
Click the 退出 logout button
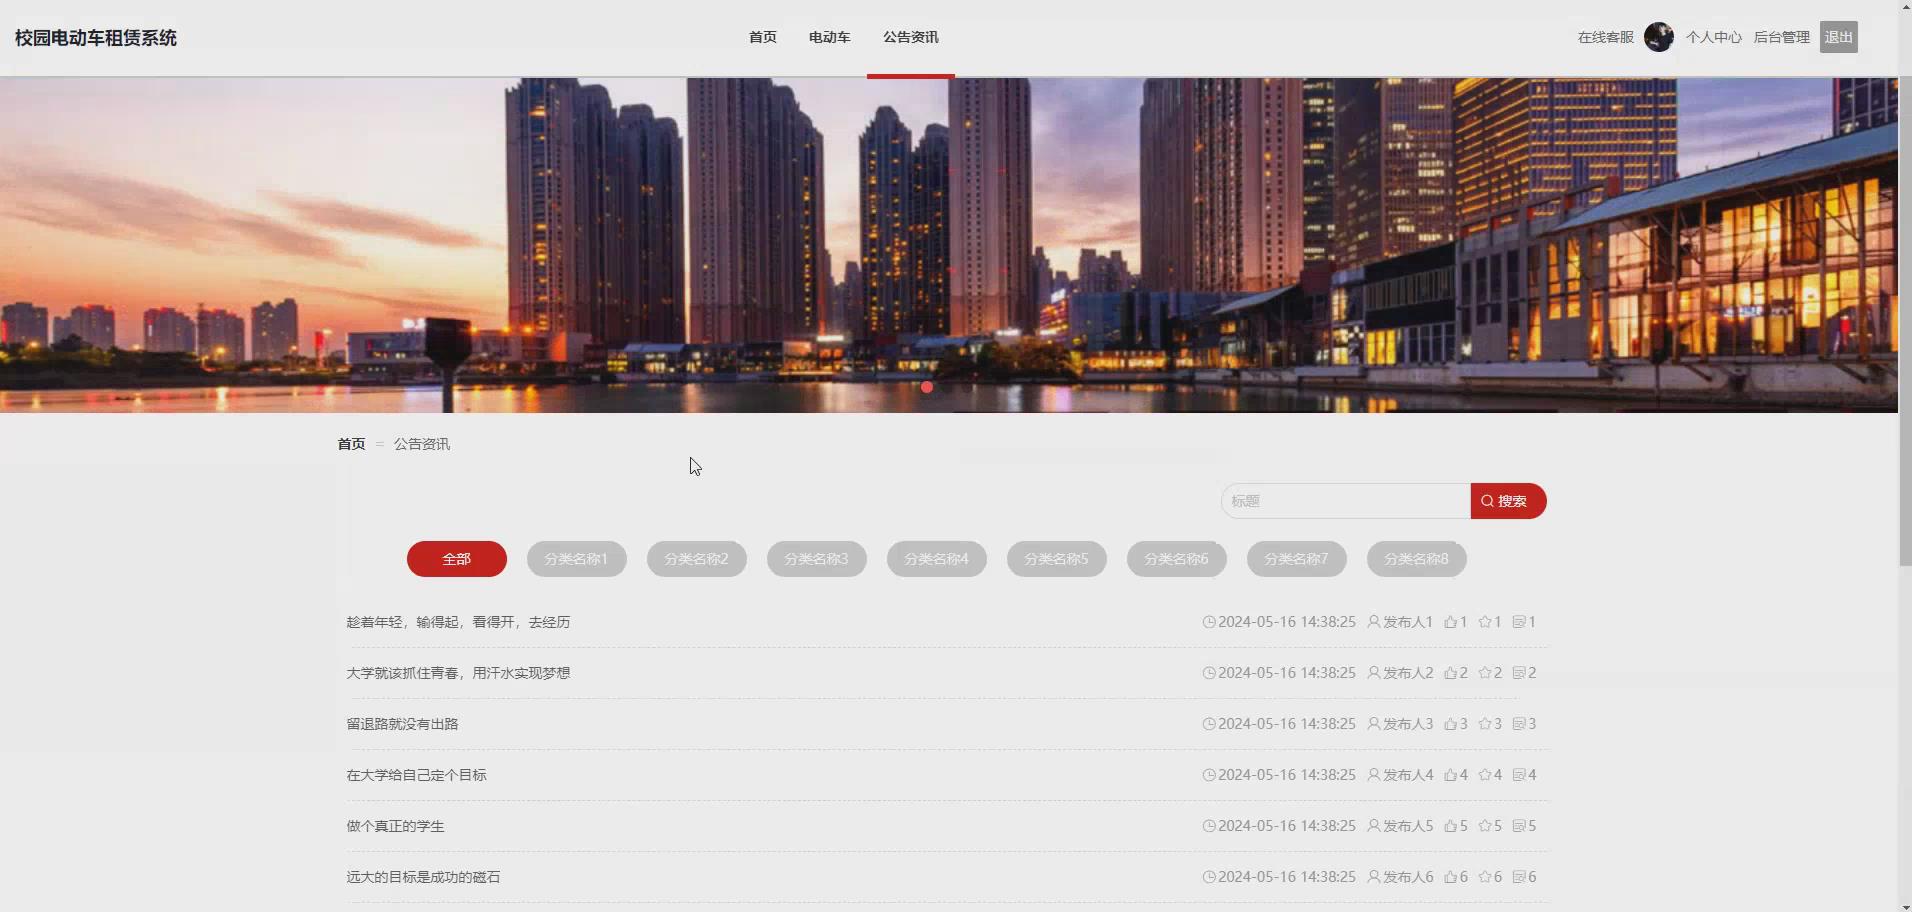click(1838, 37)
